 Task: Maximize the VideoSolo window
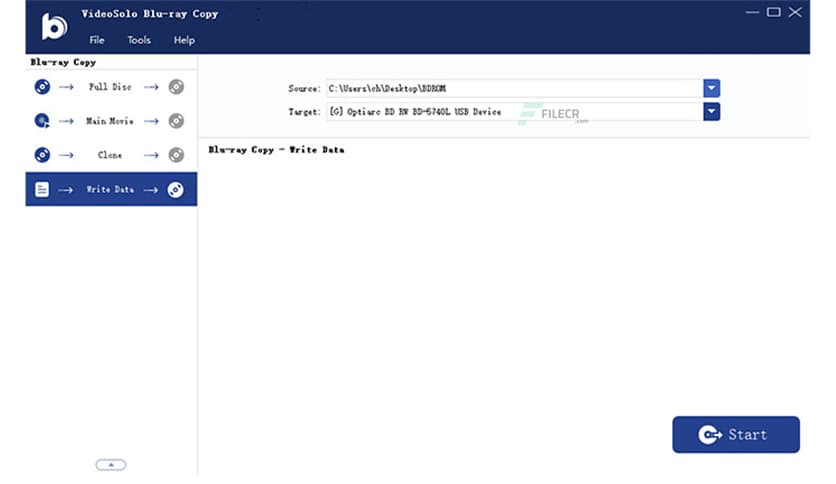tap(774, 12)
